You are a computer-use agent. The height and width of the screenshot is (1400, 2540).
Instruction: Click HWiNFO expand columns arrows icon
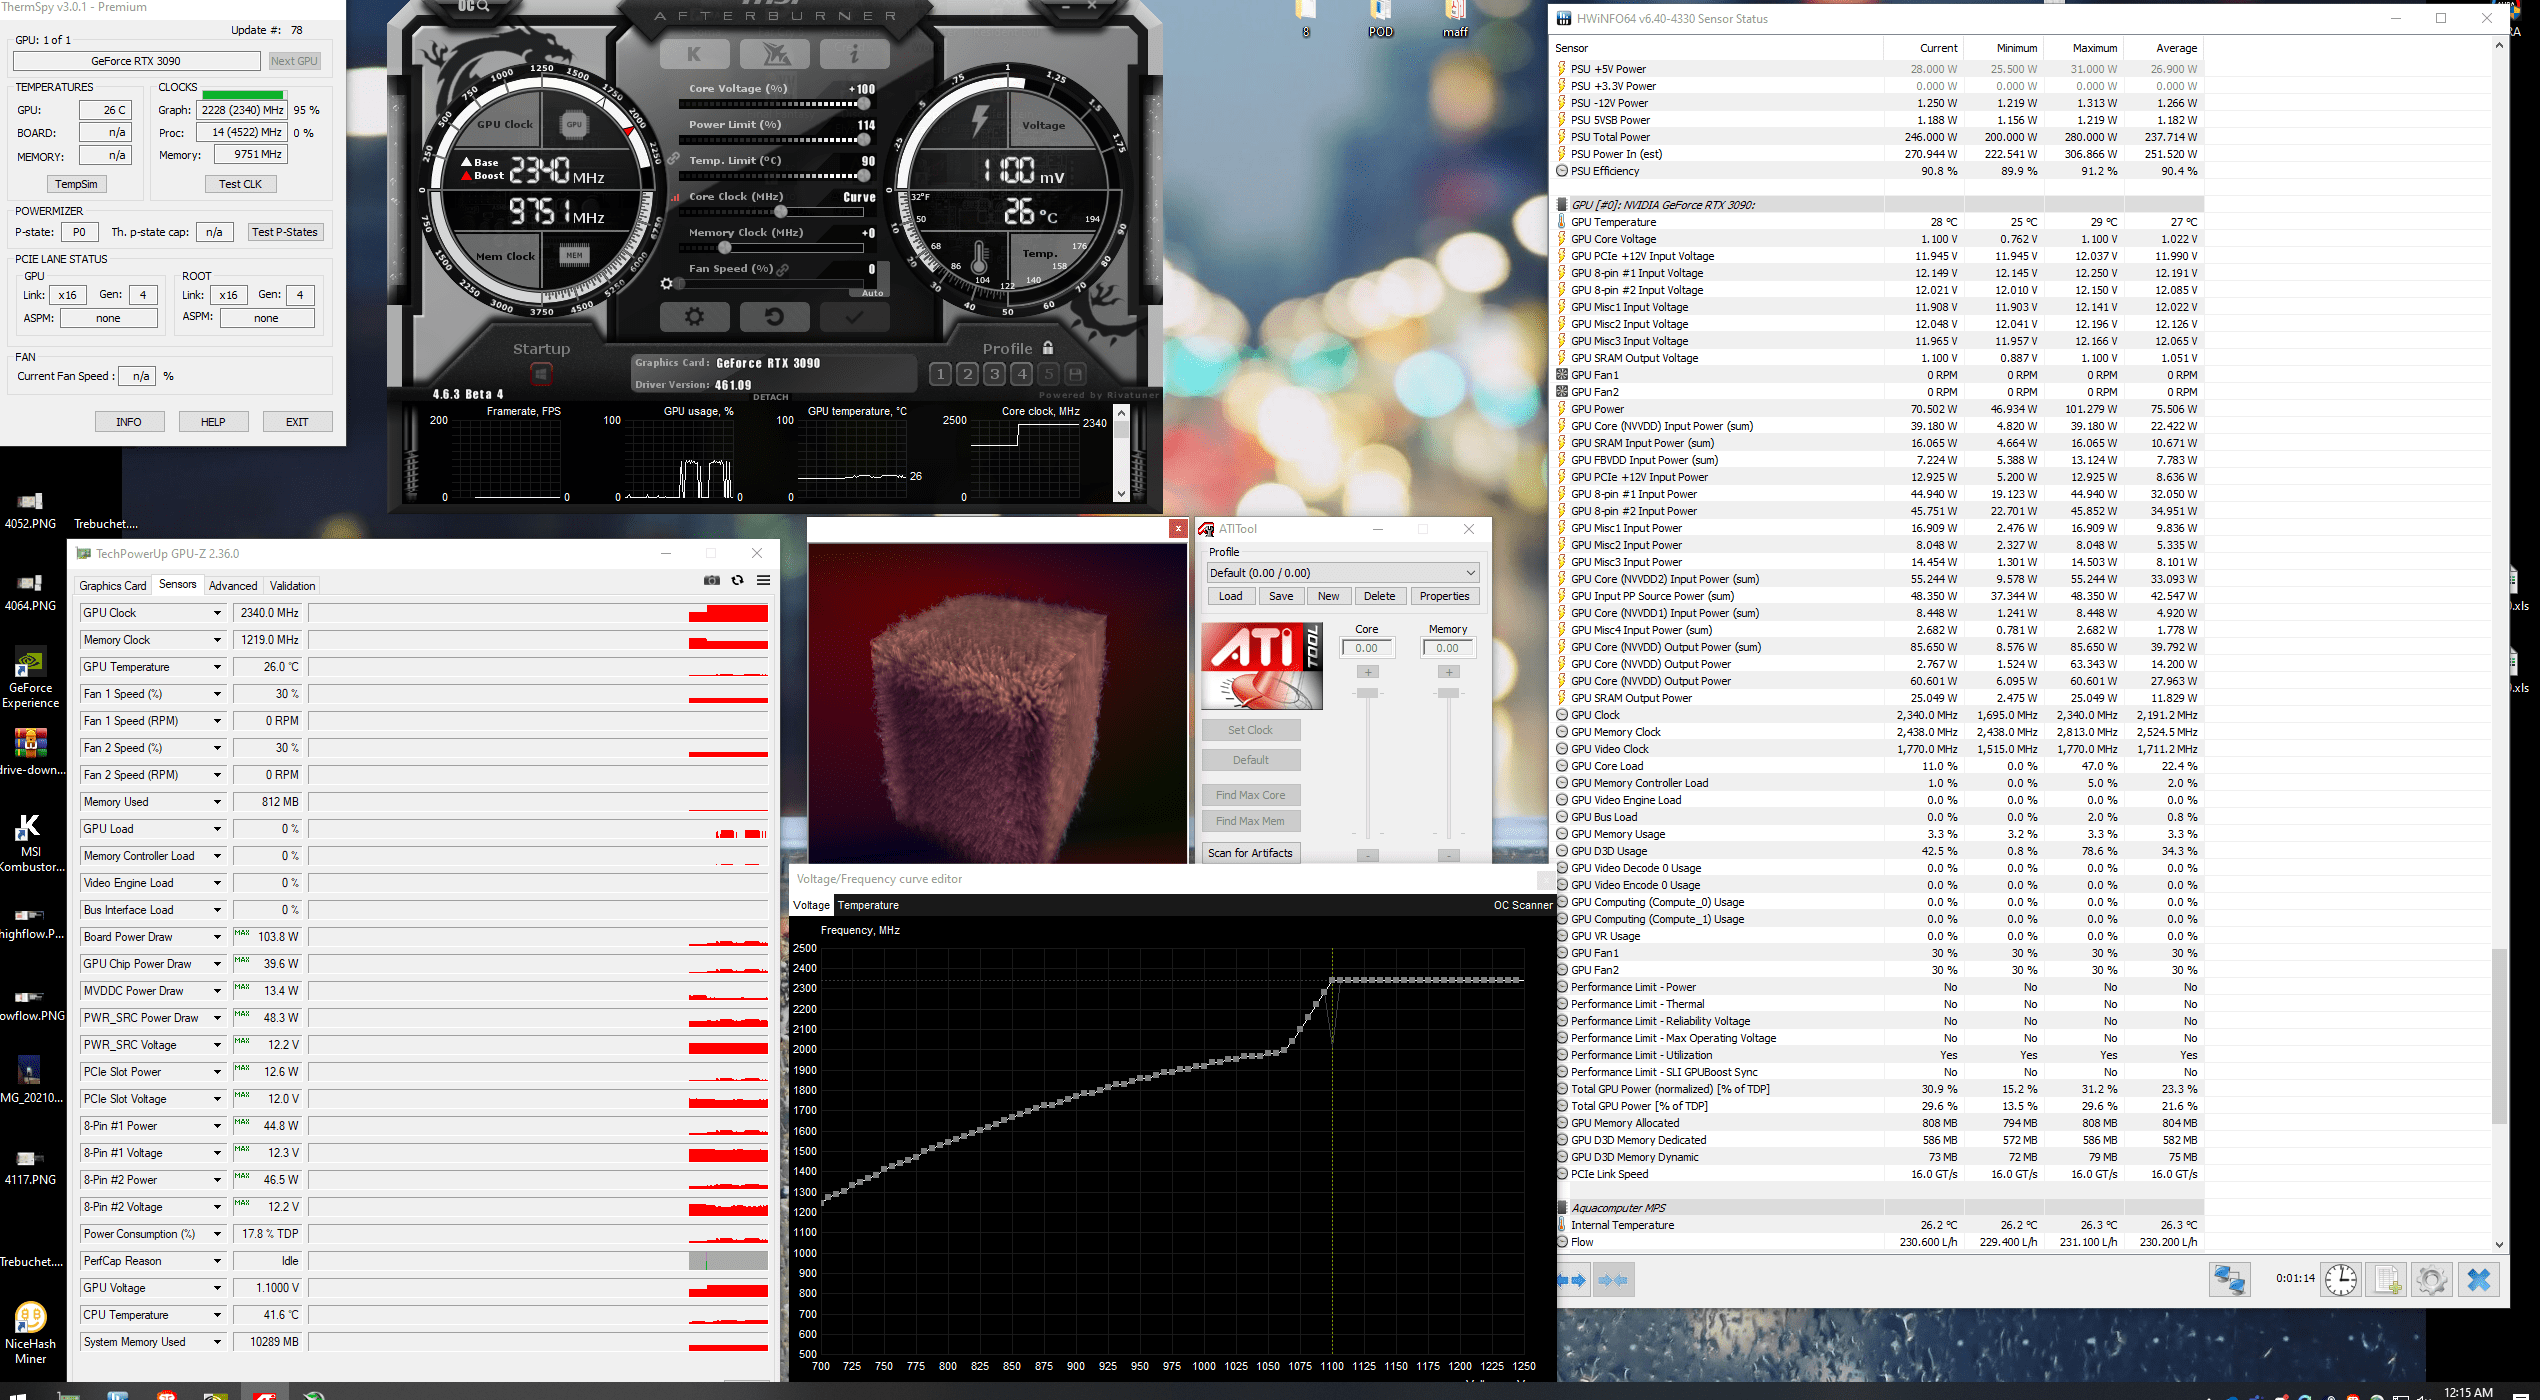[x=1573, y=1280]
